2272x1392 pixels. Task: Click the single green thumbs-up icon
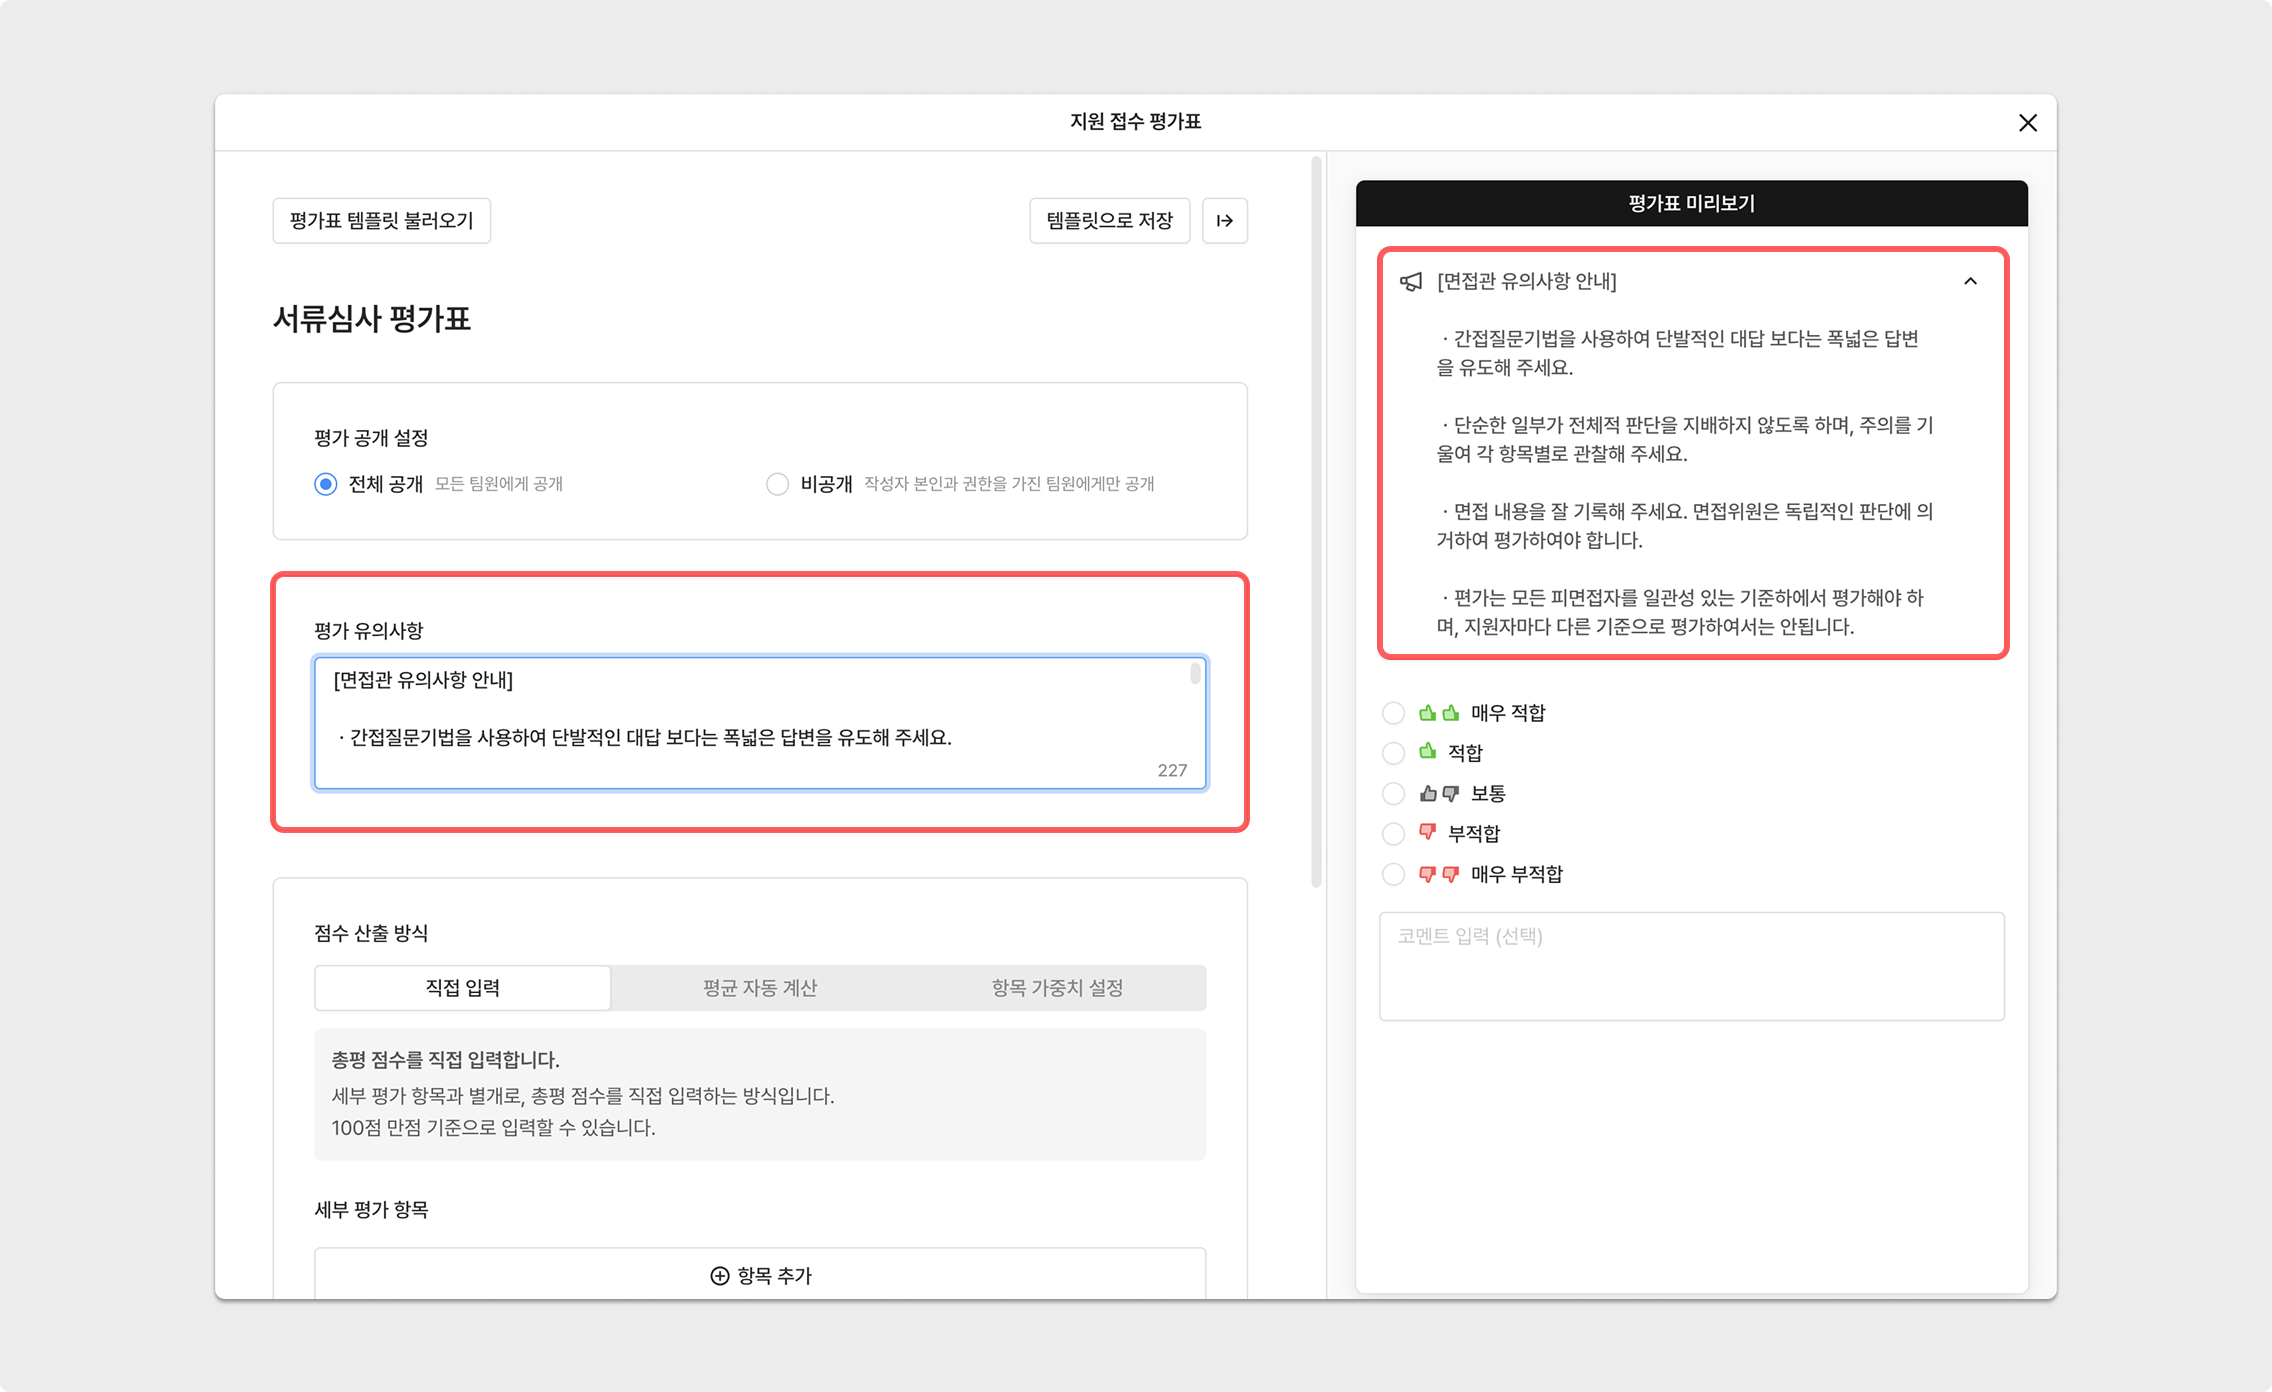click(x=1428, y=752)
